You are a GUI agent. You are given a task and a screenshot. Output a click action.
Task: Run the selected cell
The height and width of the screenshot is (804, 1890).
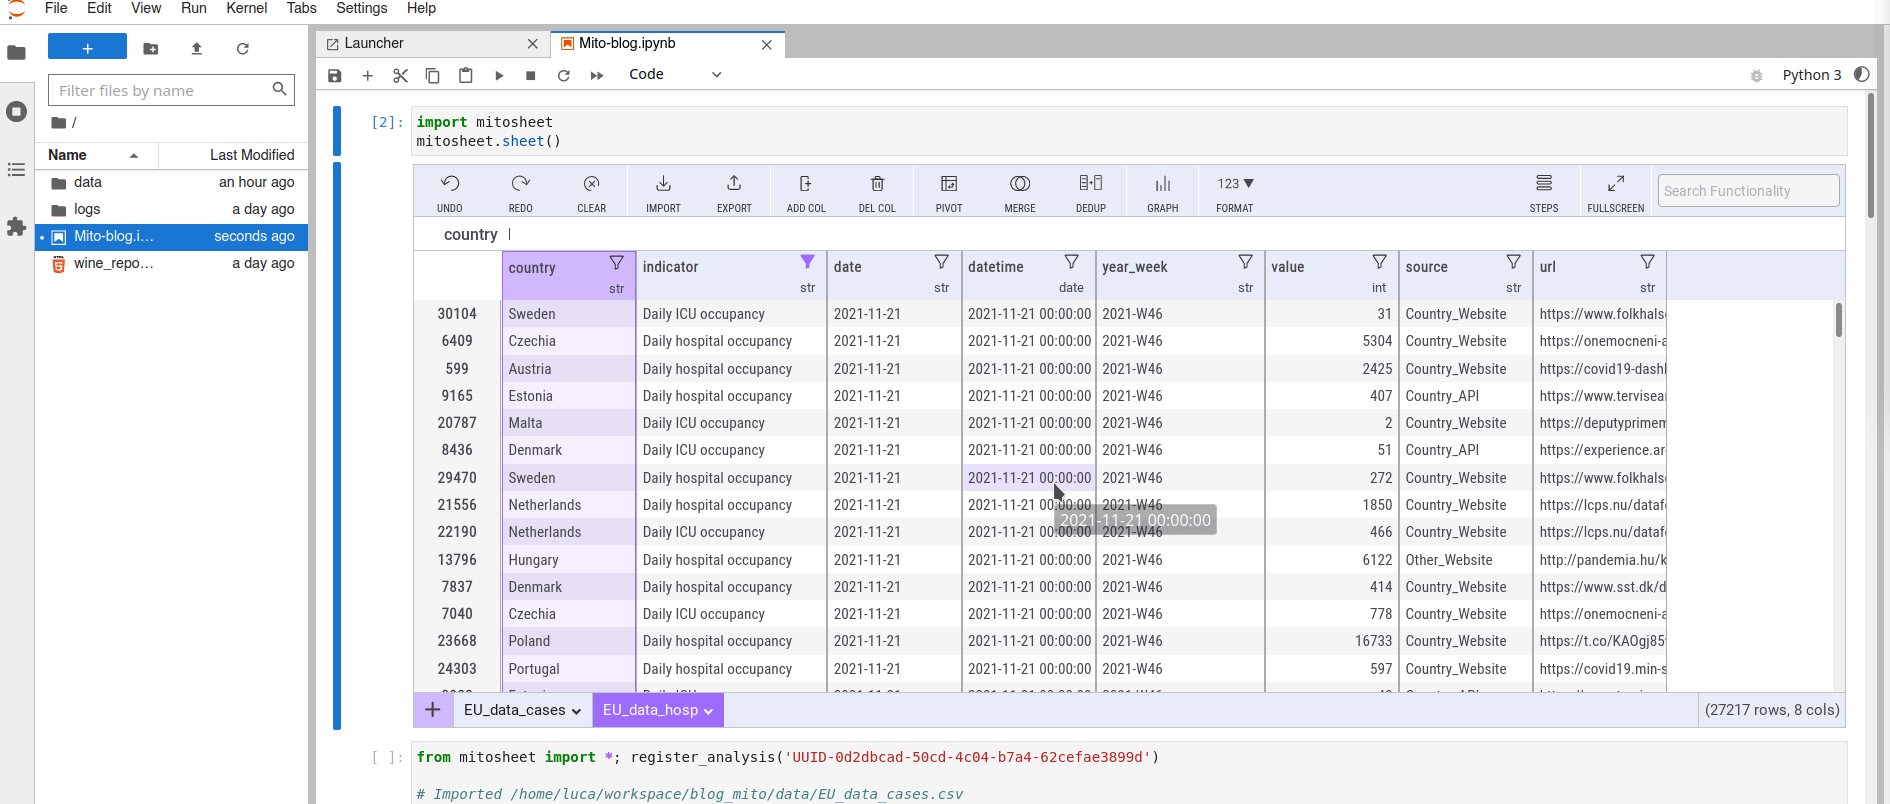(x=499, y=75)
